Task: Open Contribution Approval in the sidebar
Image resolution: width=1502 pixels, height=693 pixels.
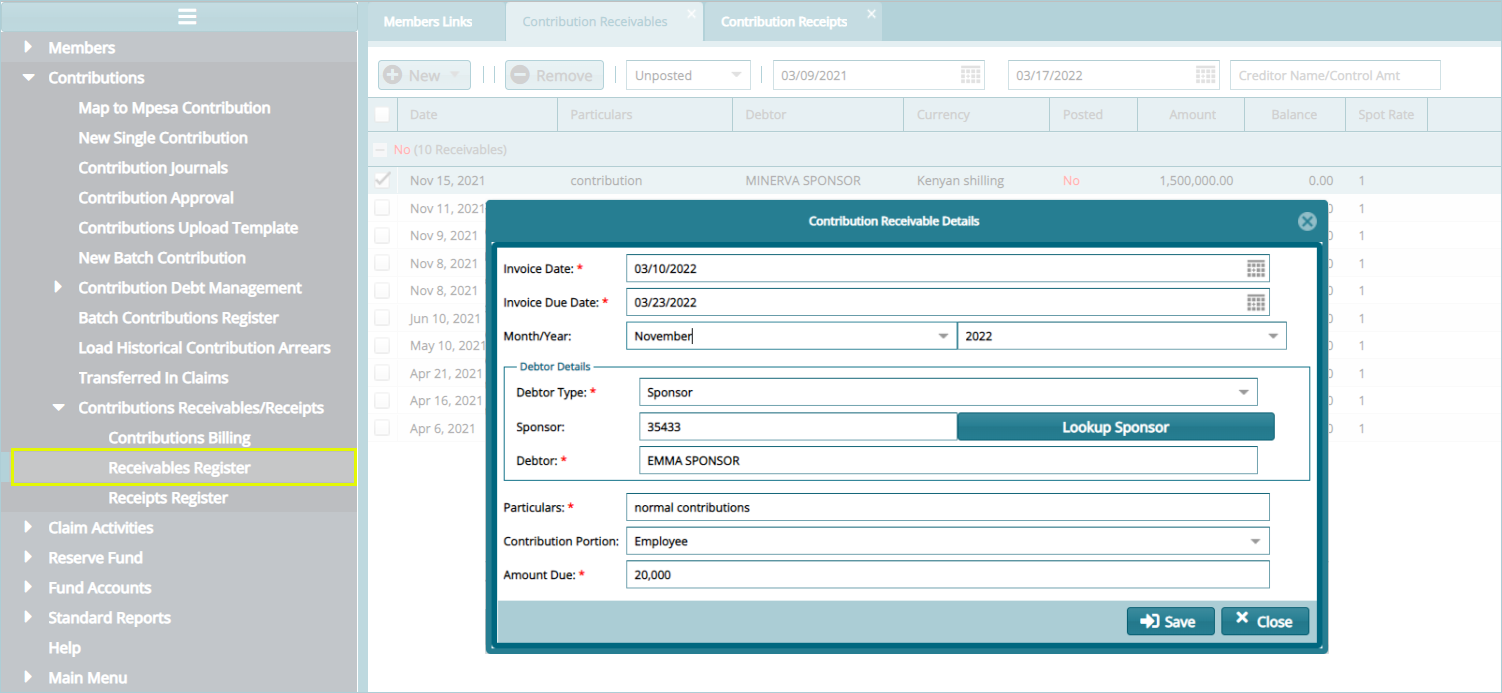Action: click(156, 198)
